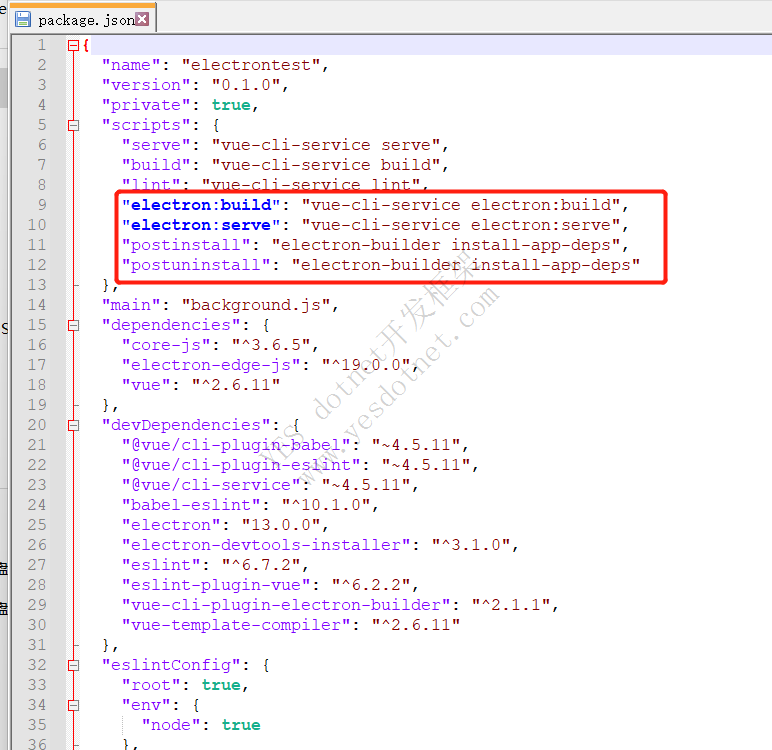The image size is (772, 750).
Task: Click the "babel-eslint" key
Action: point(191,505)
